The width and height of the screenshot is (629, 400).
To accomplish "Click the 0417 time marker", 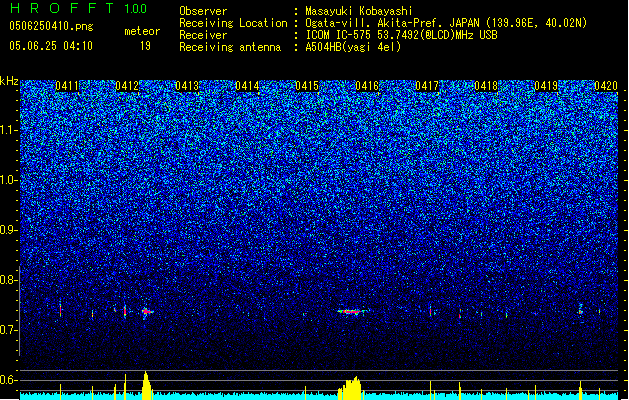I will pos(427,86).
